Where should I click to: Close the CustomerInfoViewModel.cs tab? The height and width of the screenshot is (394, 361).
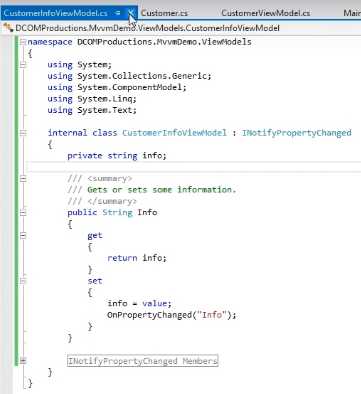[131, 13]
